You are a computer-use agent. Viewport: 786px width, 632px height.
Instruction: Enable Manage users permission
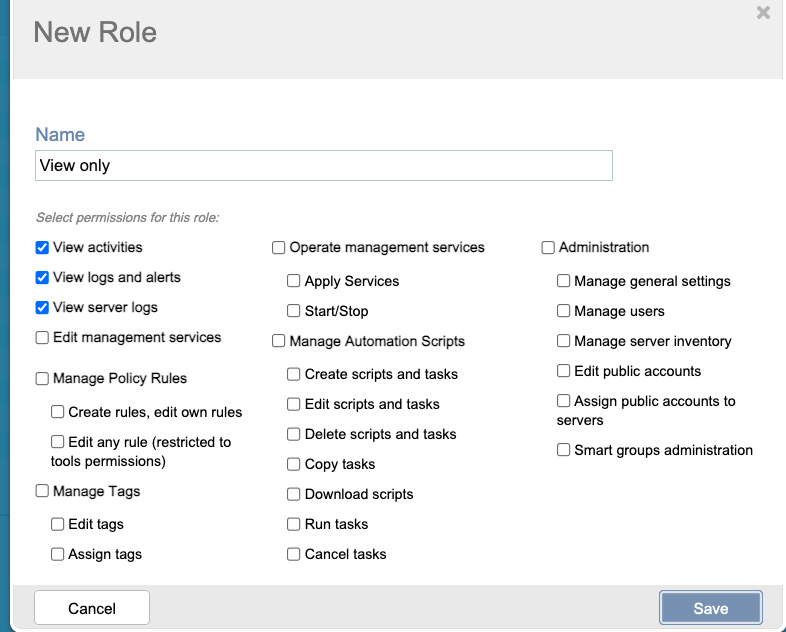(x=564, y=311)
